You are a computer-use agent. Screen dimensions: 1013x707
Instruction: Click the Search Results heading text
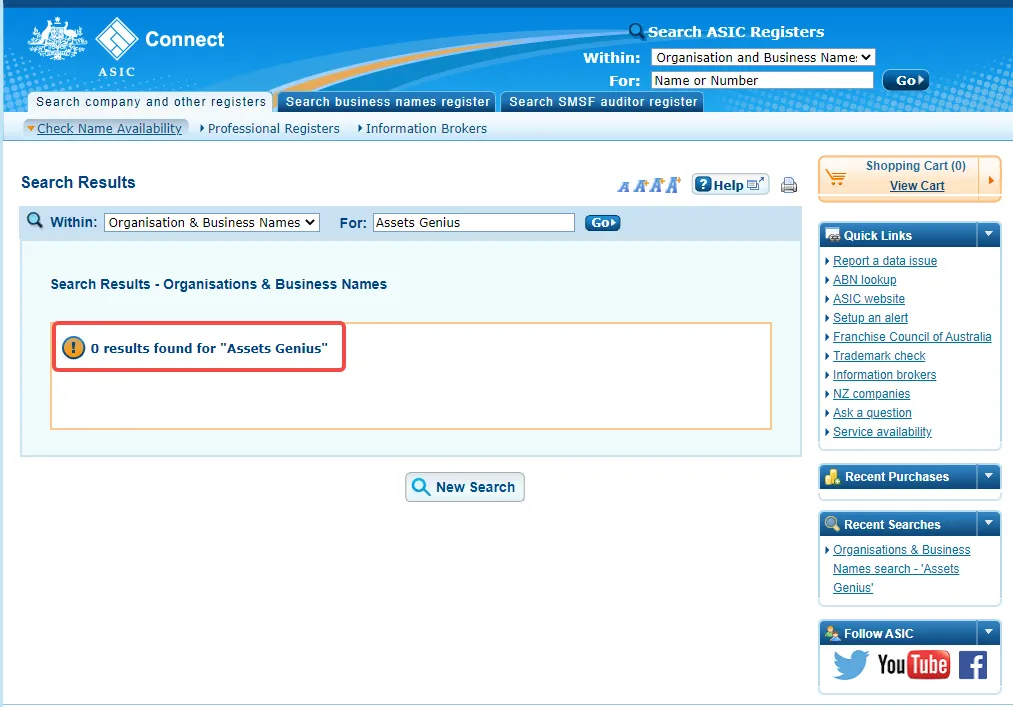78,182
